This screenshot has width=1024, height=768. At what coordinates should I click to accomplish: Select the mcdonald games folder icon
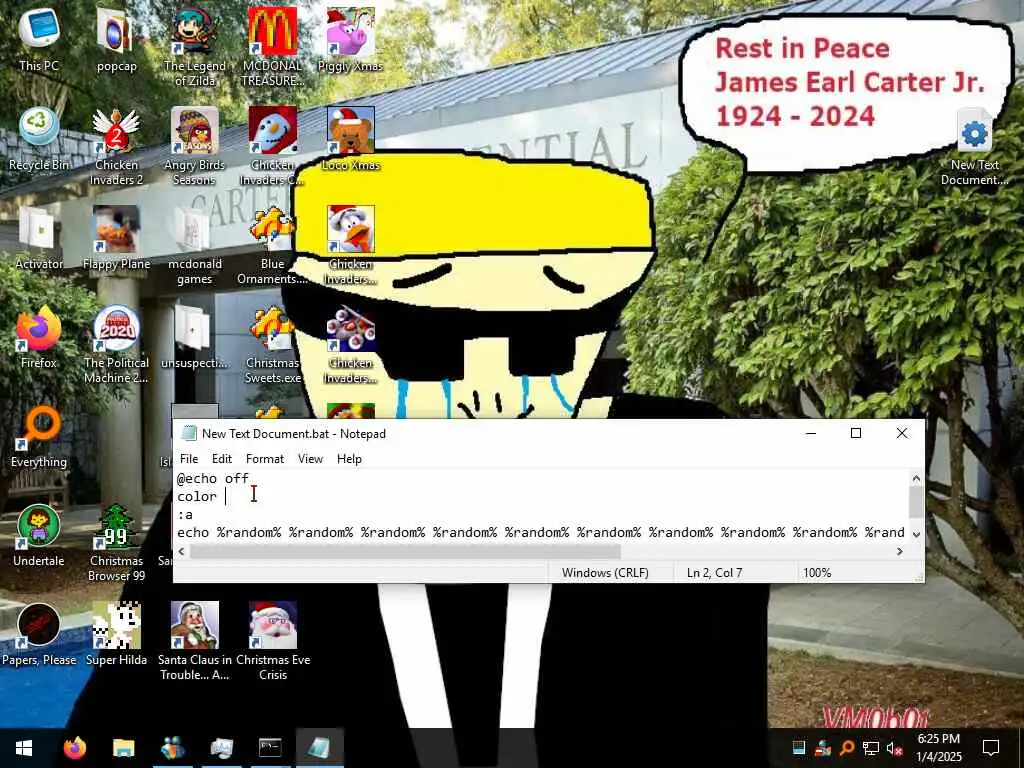click(195, 245)
